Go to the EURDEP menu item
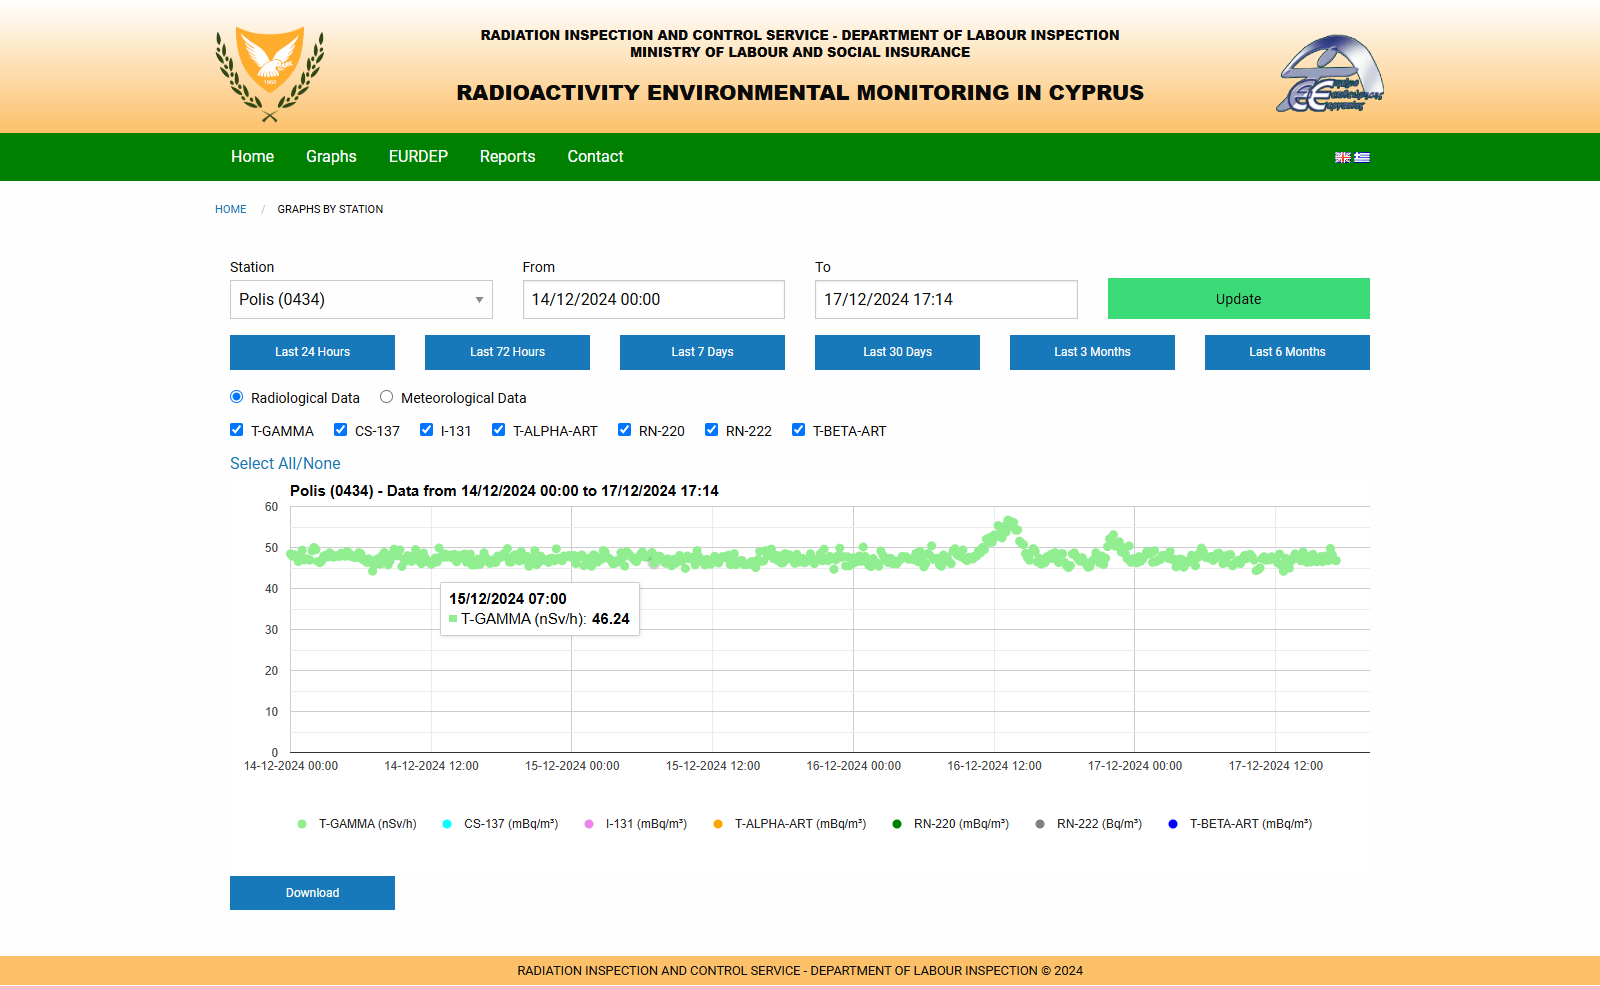 tap(418, 157)
